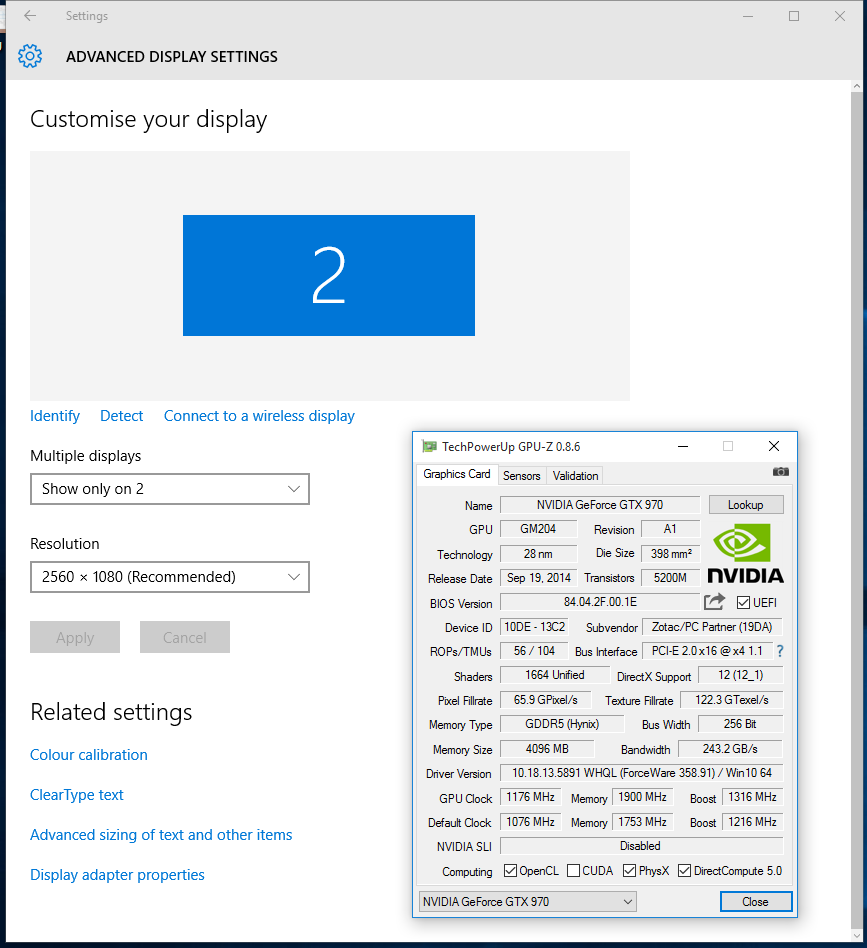Screen dimensions: 867x948
Task: Toggle the PhysX checkbox
Action: 629,871
